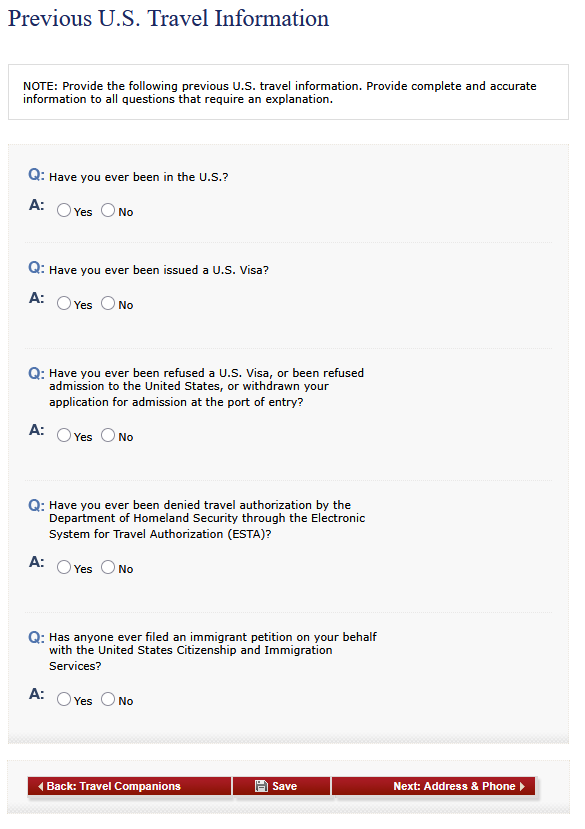Image resolution: width=585 pixels, height=829 pixels.
Task: Select No for been in the U.S.
Action: point(108,210)
